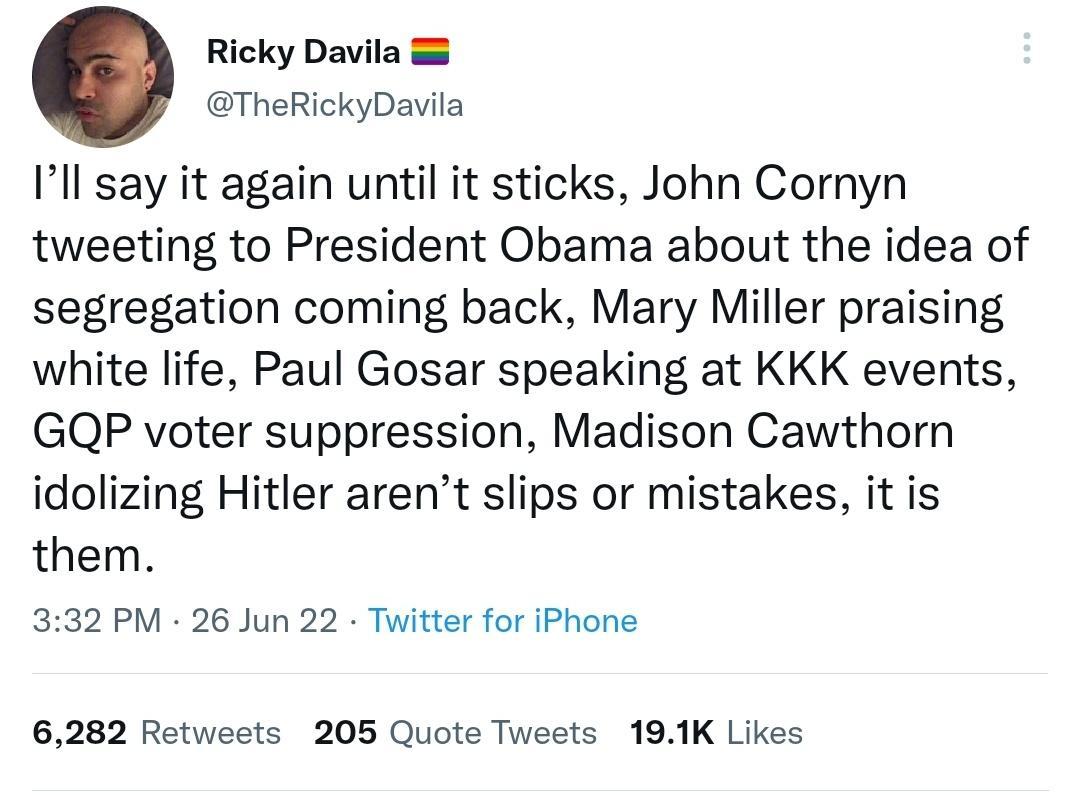Open the @TheRickyDavila handle
Viewport: 1080px width, 795px height.
(x=335, y=104)
